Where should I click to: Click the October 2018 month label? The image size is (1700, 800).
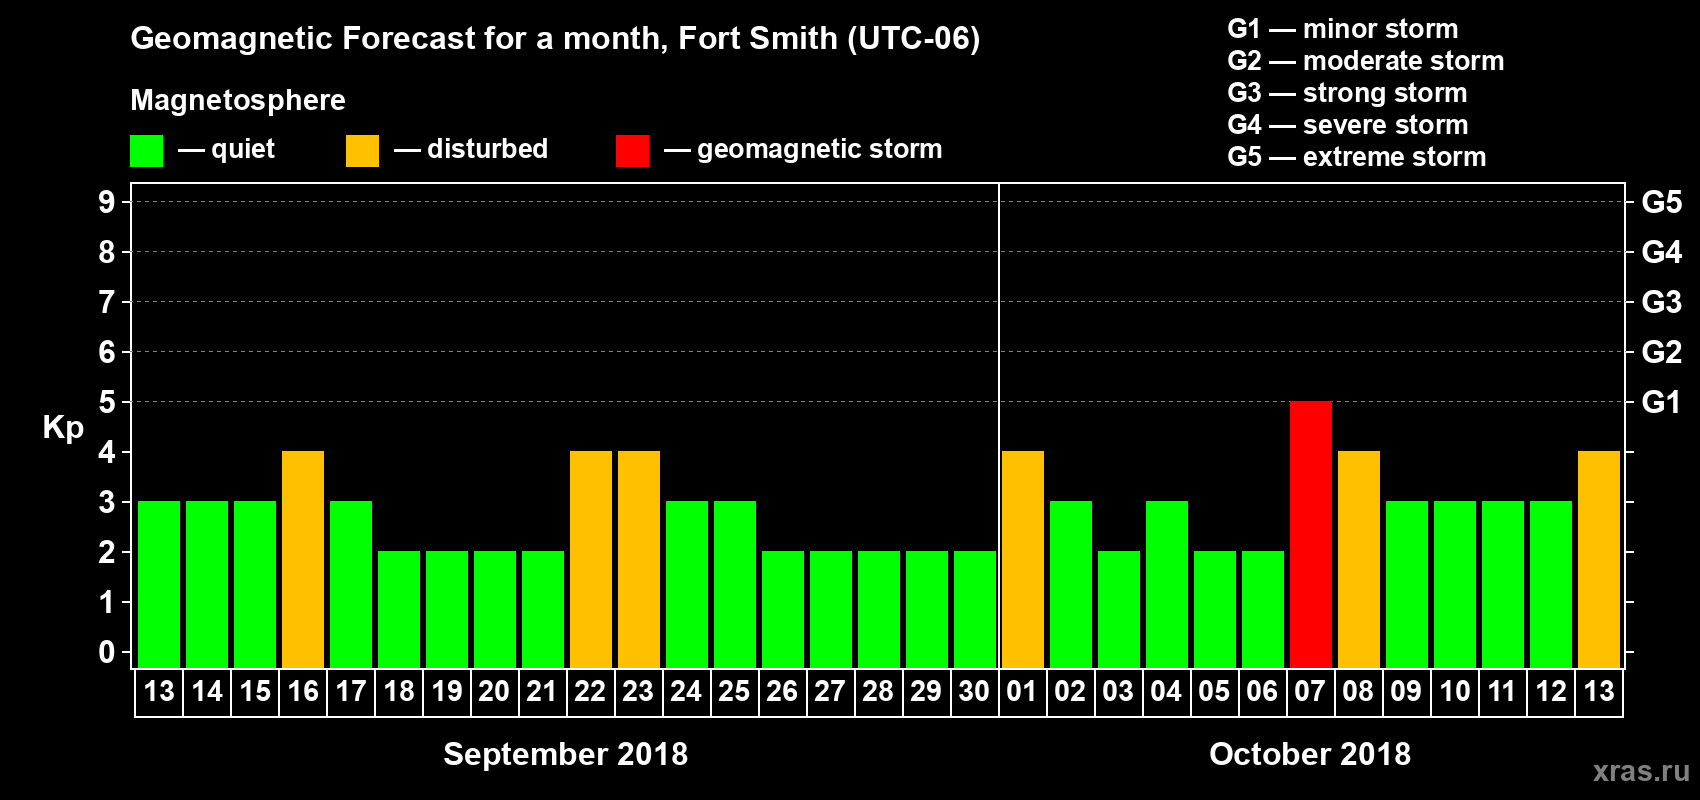[x=1310, y=754]
